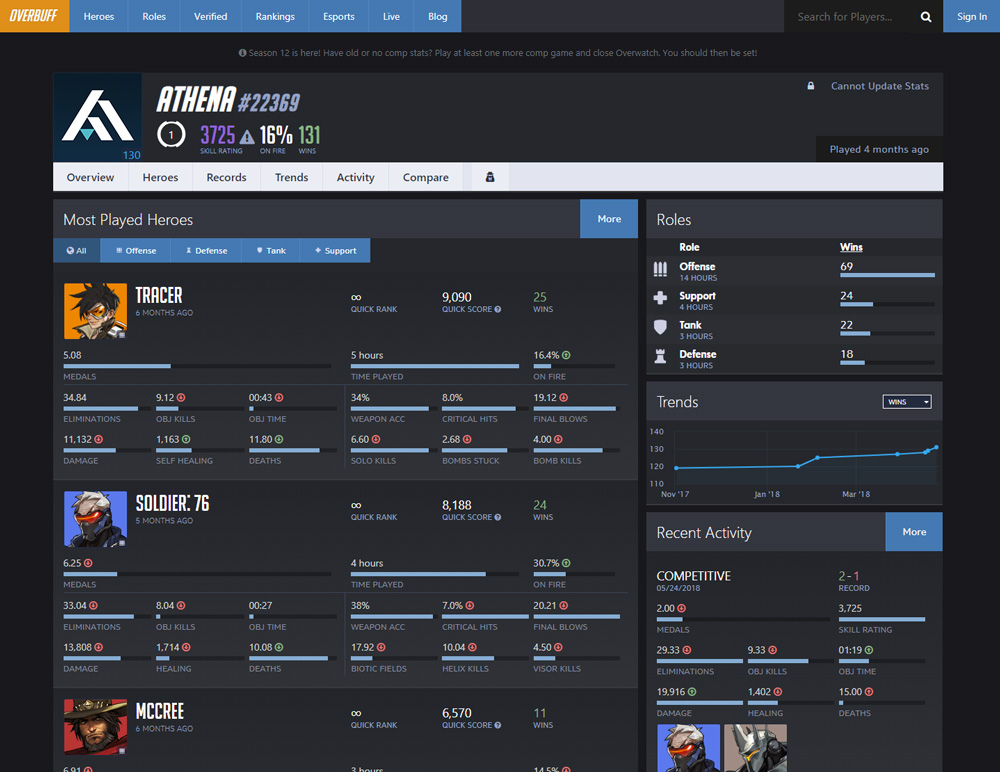Filter heroes by Tank
Image resolution: width=1000 pixels, height=772 pixels.
(271, 251)
